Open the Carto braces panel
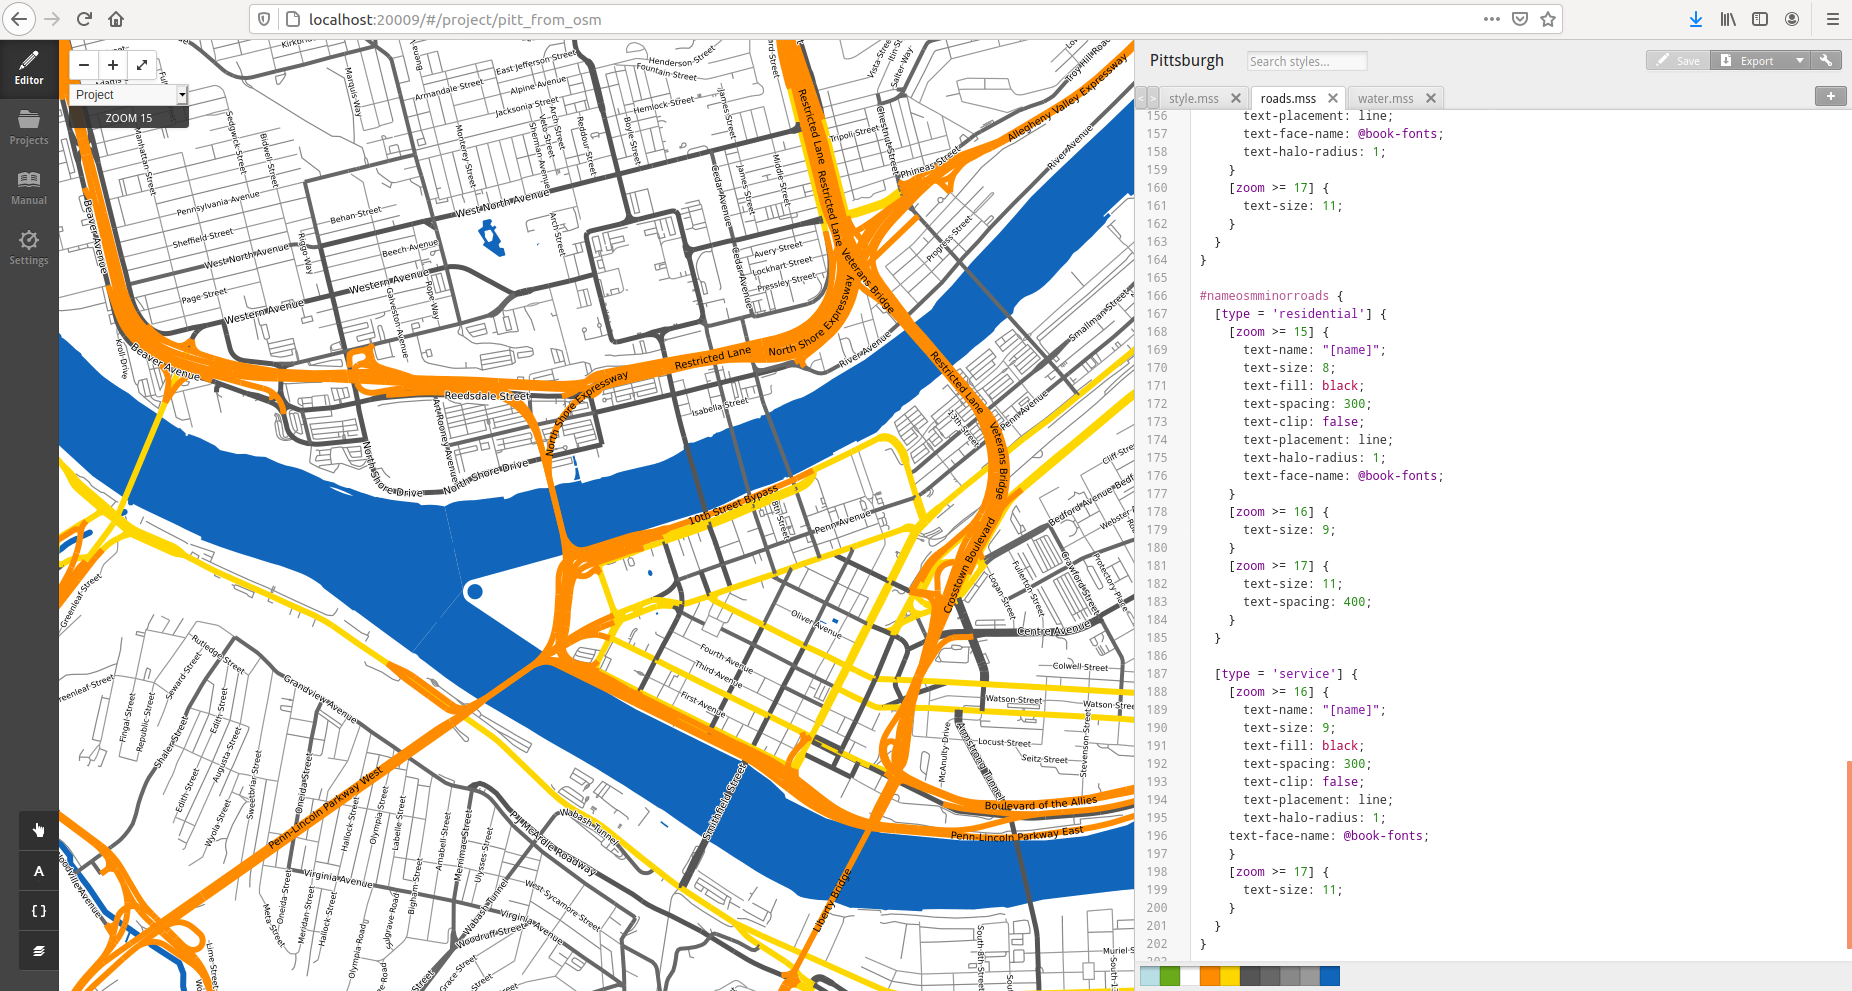 [39, 911]
